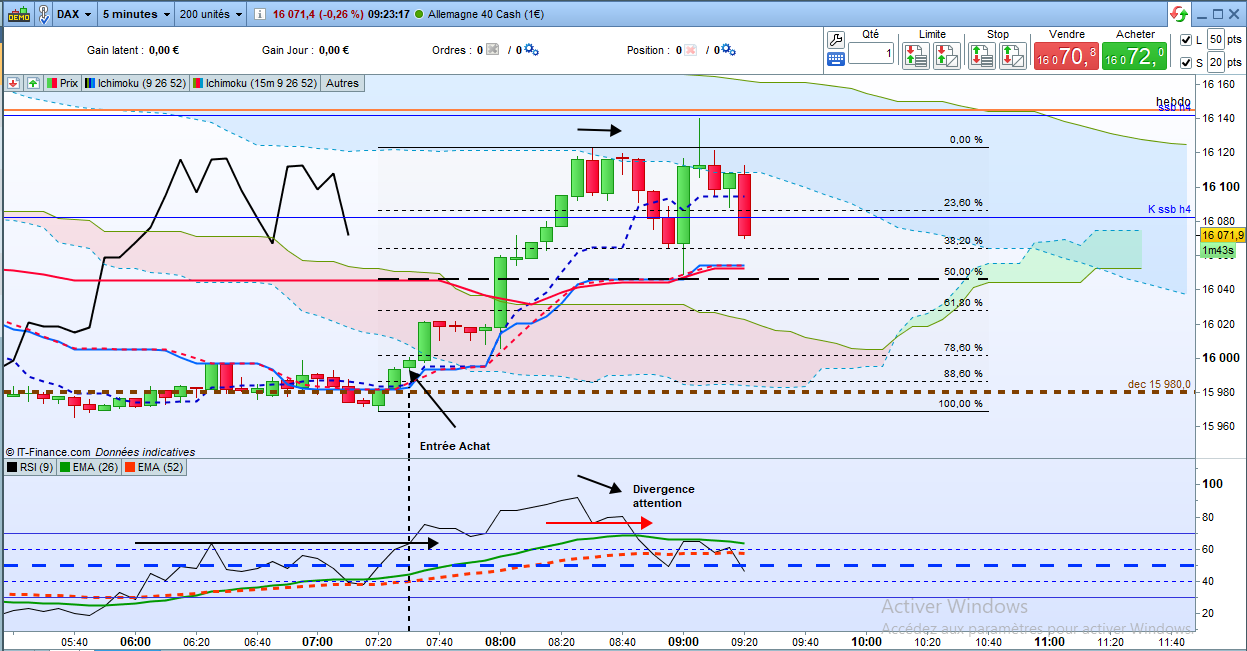1247x651 pixels.
Task: Click the red down-arrow indicator icon
Action: point(14,83)
